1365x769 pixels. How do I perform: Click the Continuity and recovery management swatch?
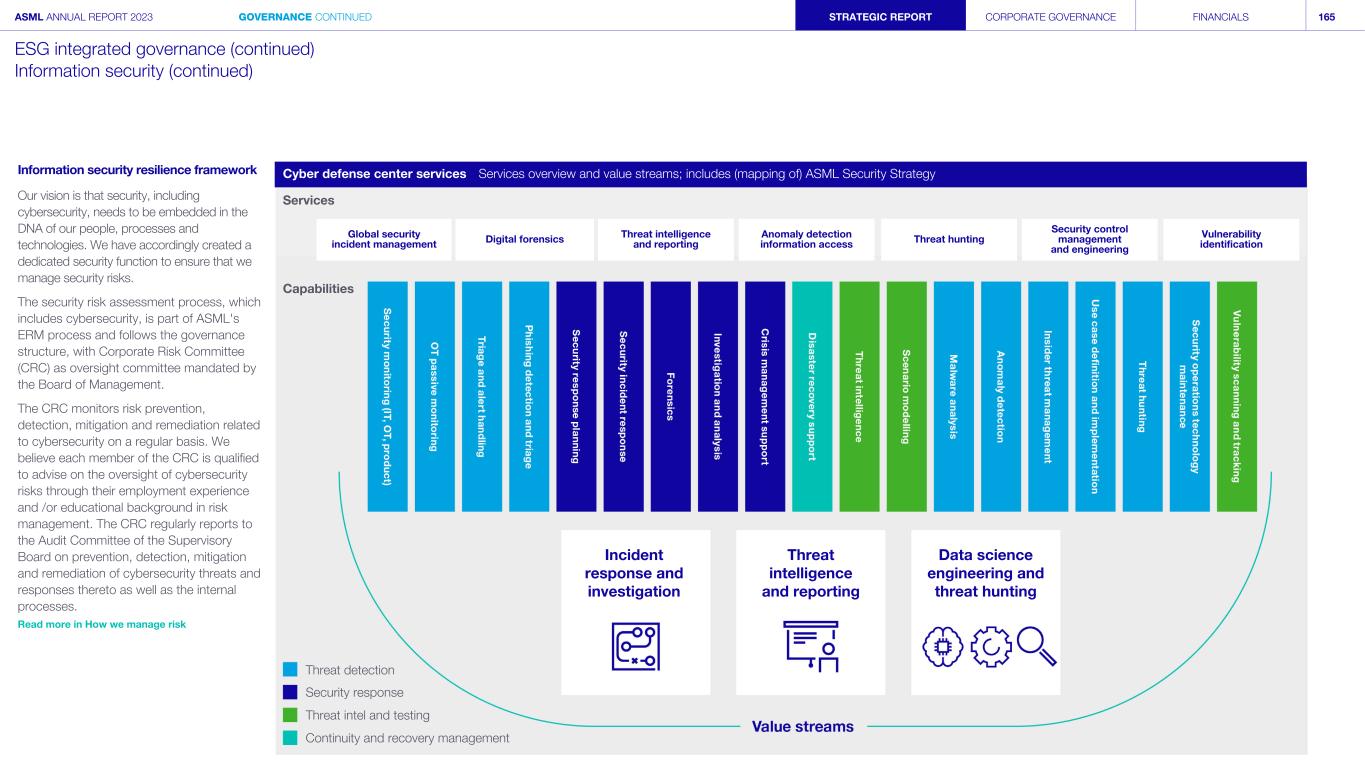(290, 738)
